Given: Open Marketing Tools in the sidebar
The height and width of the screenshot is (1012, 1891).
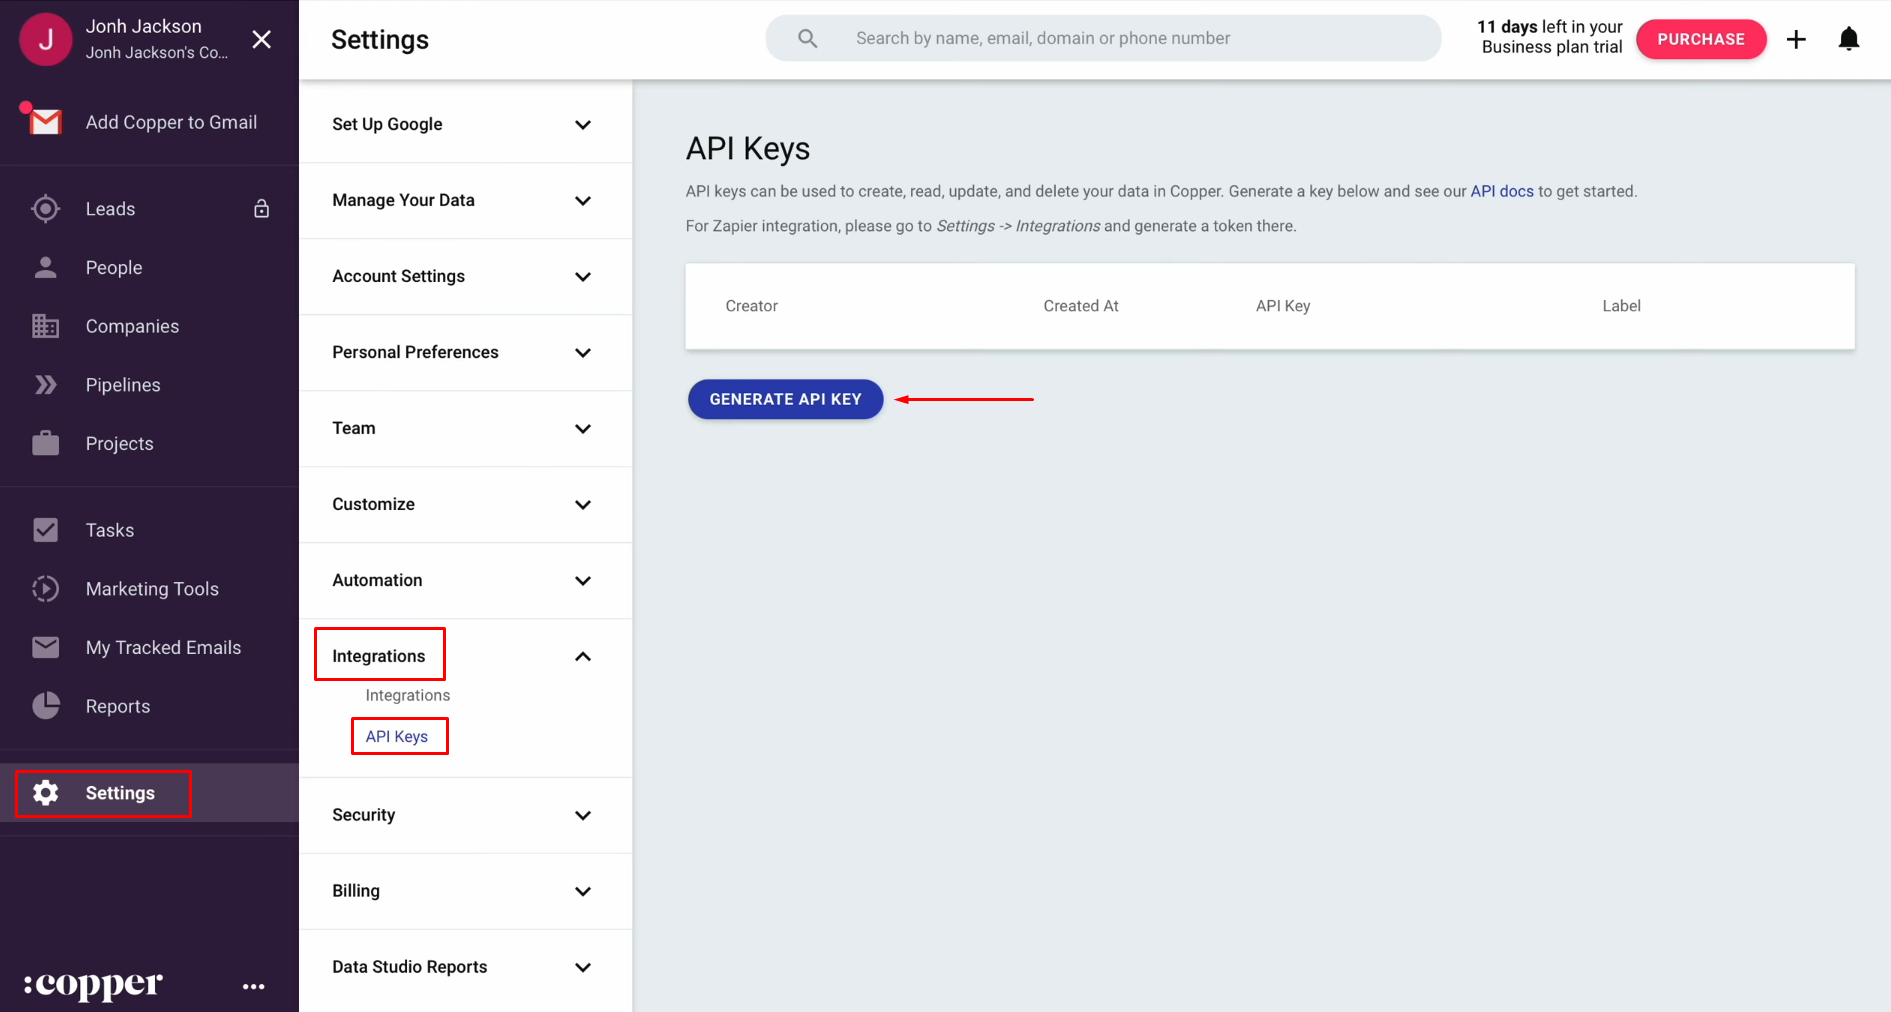Looking at the screenshot, I should tap(152, 589).
